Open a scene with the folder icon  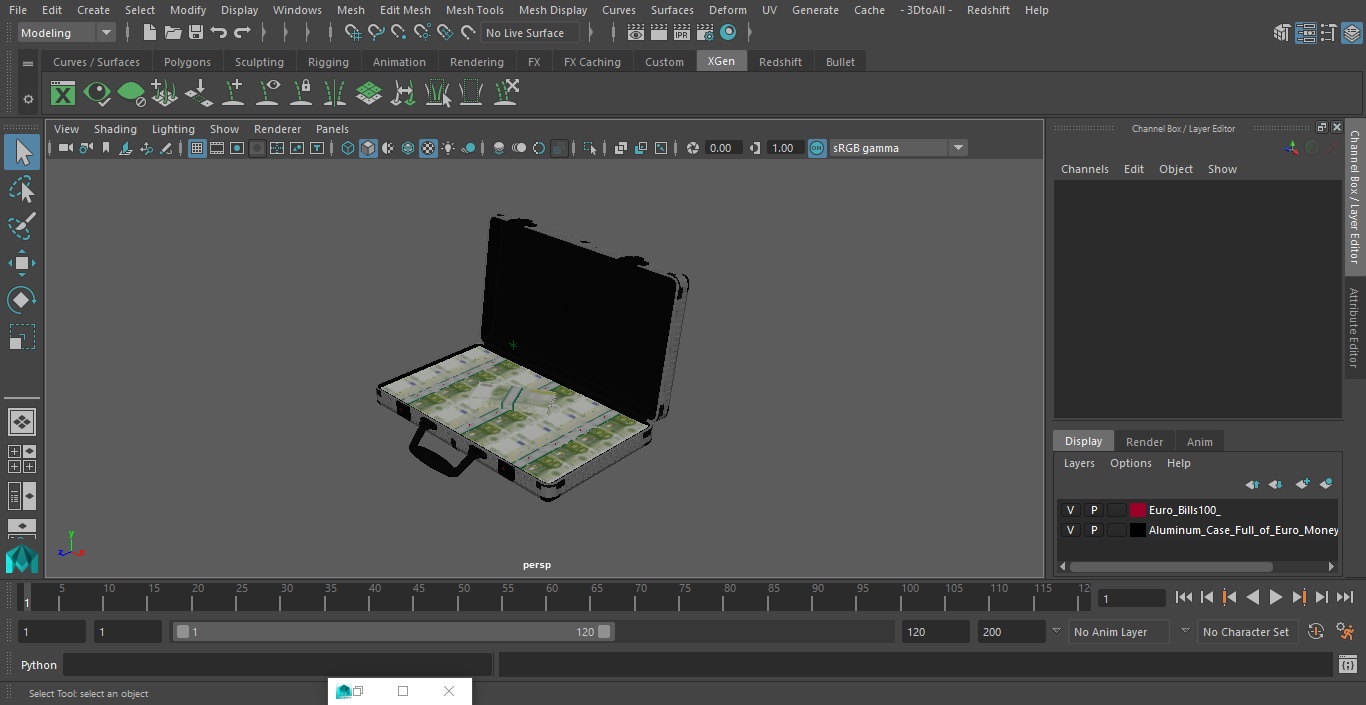(172, 33)
